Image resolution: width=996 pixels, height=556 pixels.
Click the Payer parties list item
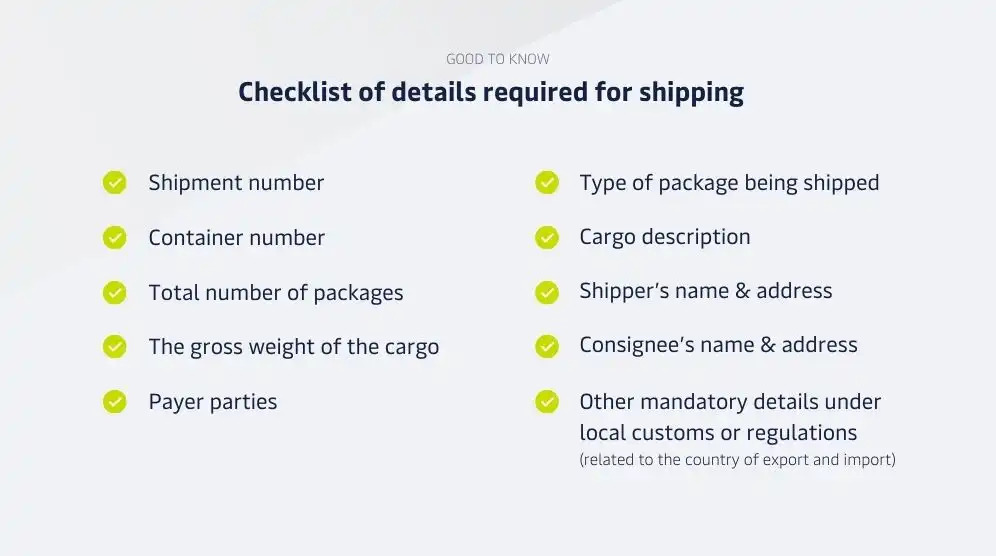213,402
